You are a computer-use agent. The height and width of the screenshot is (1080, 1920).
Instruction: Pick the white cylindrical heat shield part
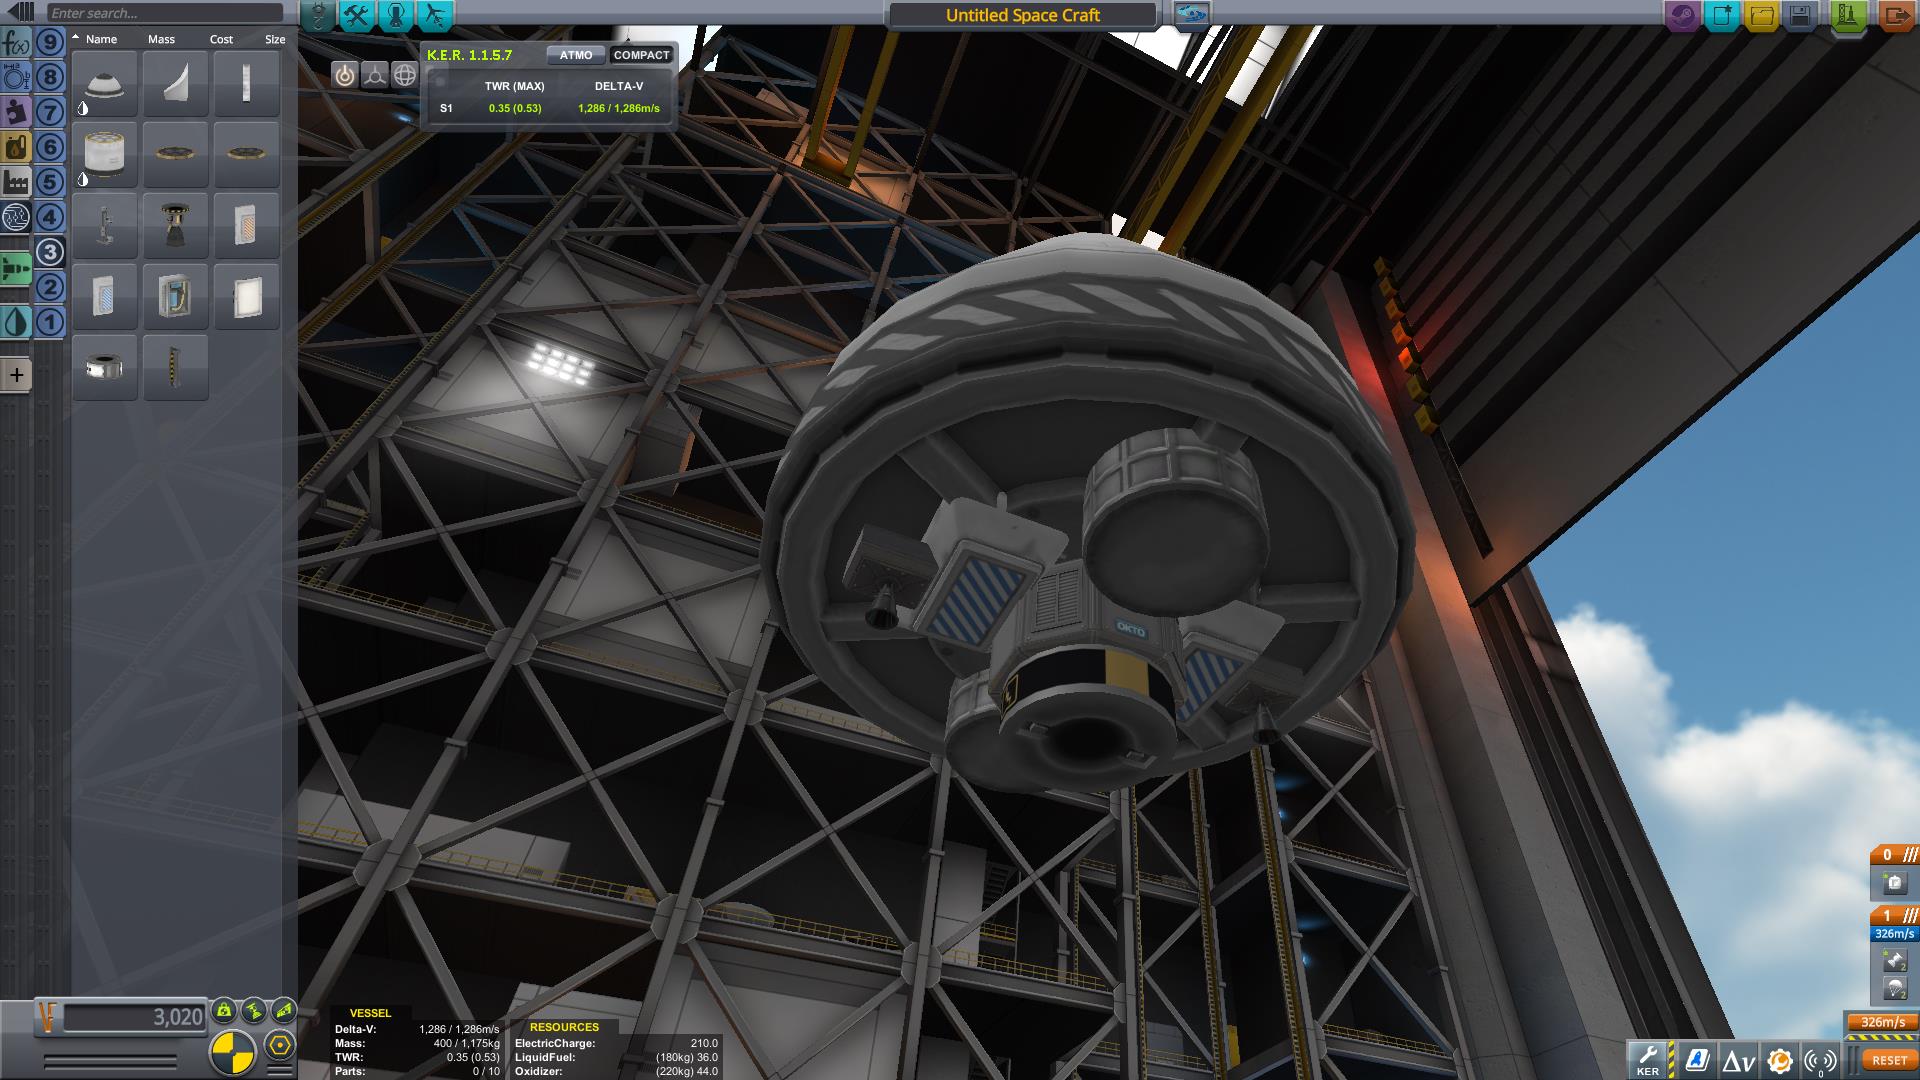(x=105, y=155)
